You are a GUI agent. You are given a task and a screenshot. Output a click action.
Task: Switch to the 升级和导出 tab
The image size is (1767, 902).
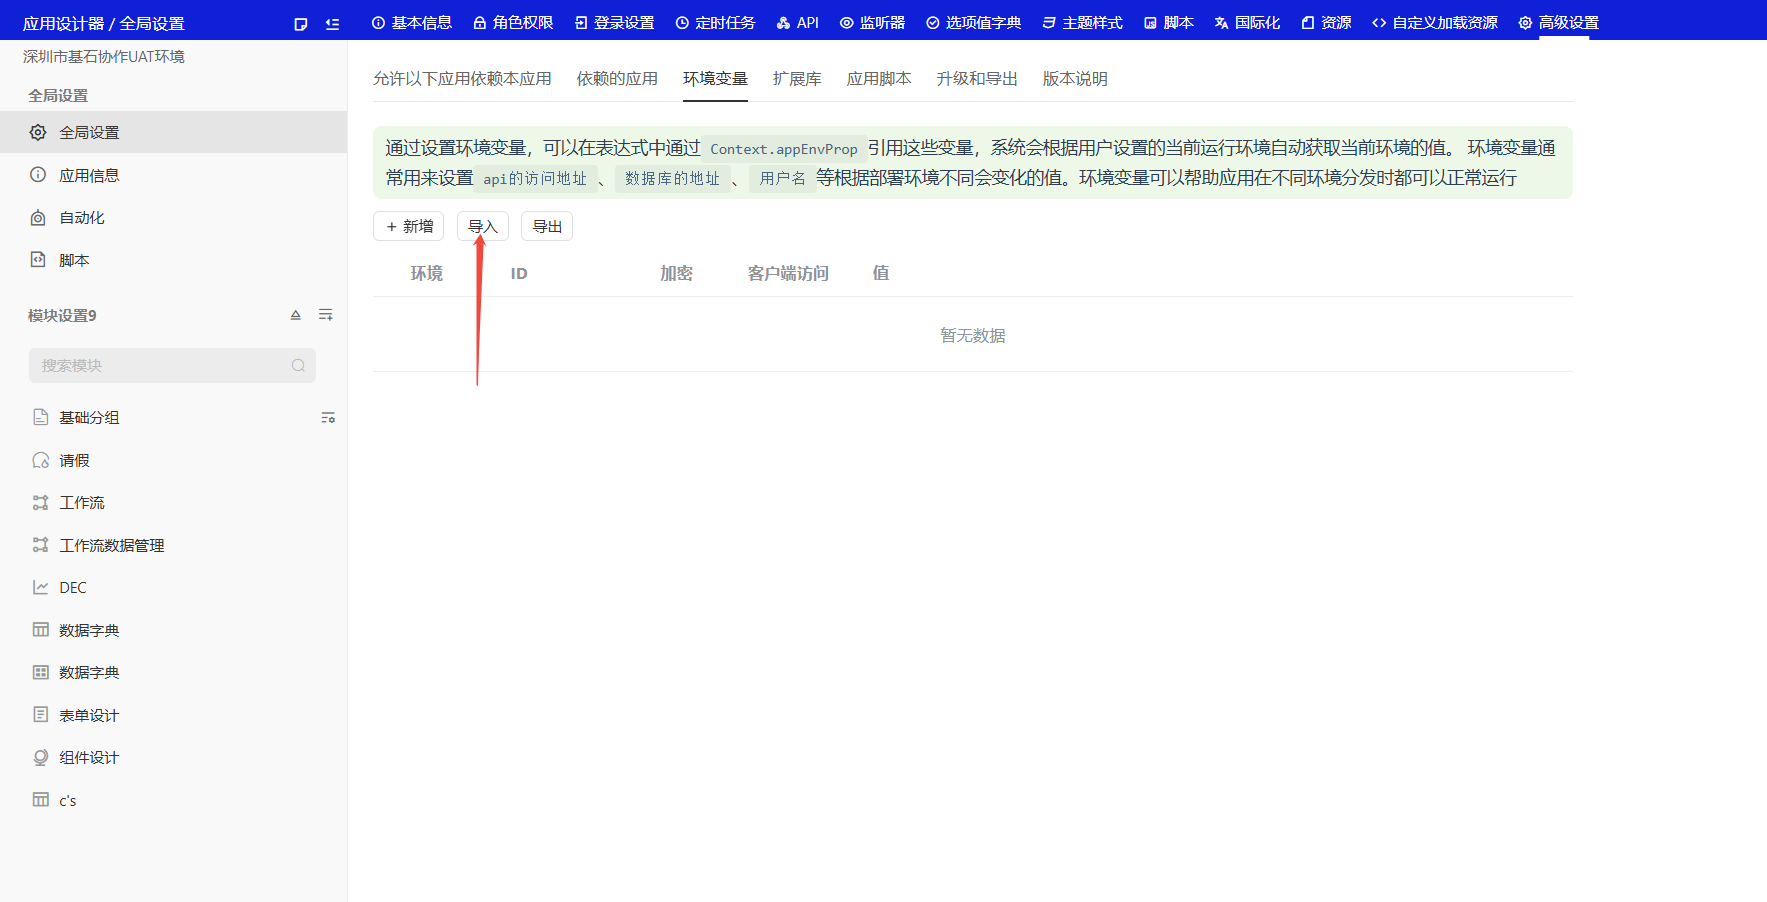(x=977, y=79)
